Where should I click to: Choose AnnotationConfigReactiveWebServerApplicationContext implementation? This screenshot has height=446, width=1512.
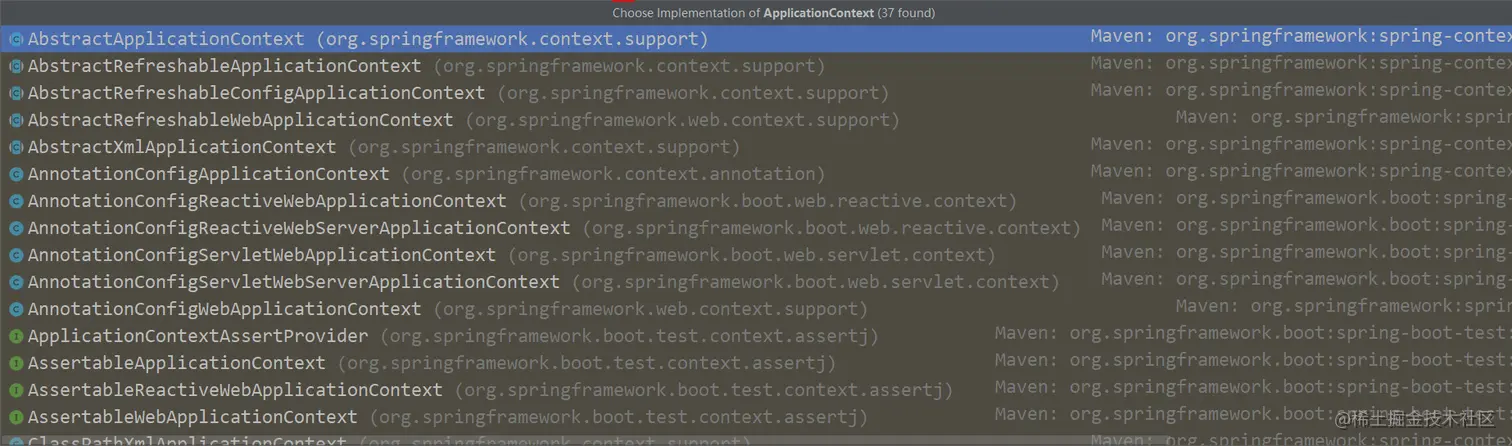pyautogui.click(x=299, y=228)
